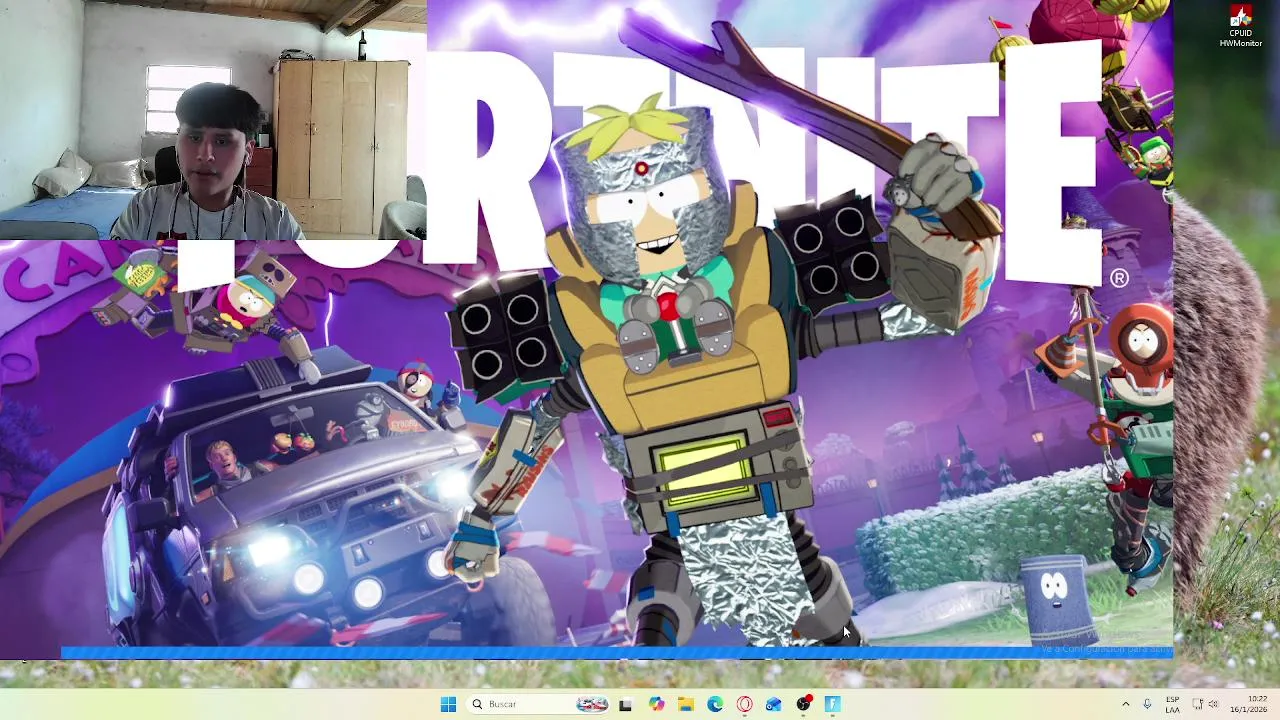Select Fortnite app in the taskbar
Viewport: 1280px width, 720px height.
(x=832, y=704)
